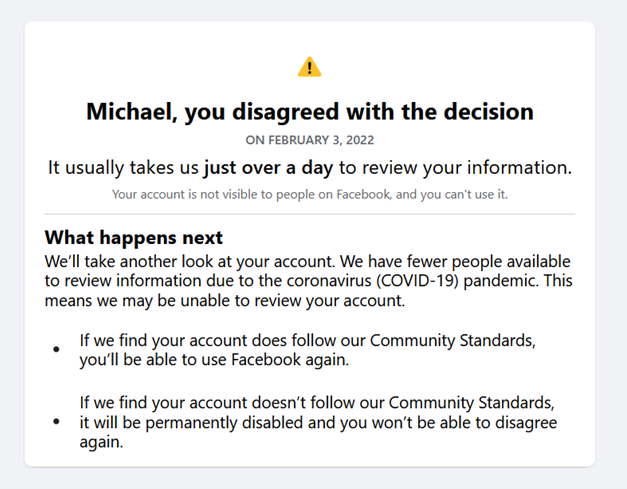Click the 'permanently disabled' sentence
Image resolution: width=627 pixels, height=489 pixels.
[318, 423]
